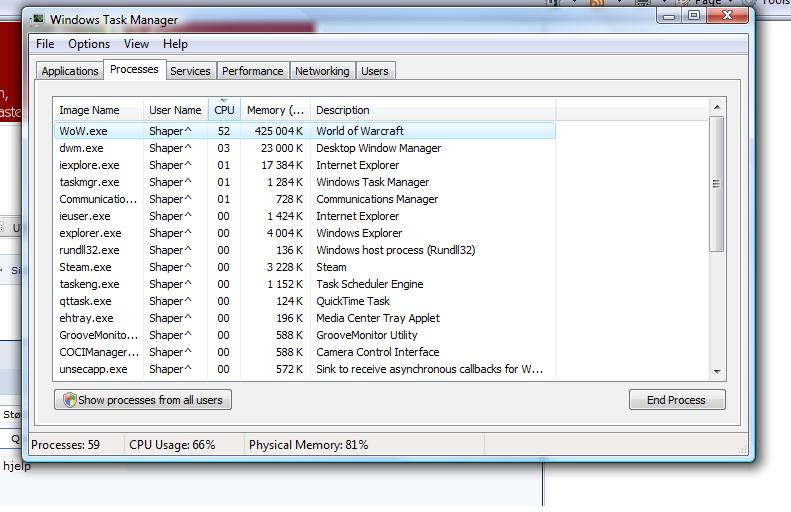
Task: Sort by Memory column header
Action: [x=275, y=110]
